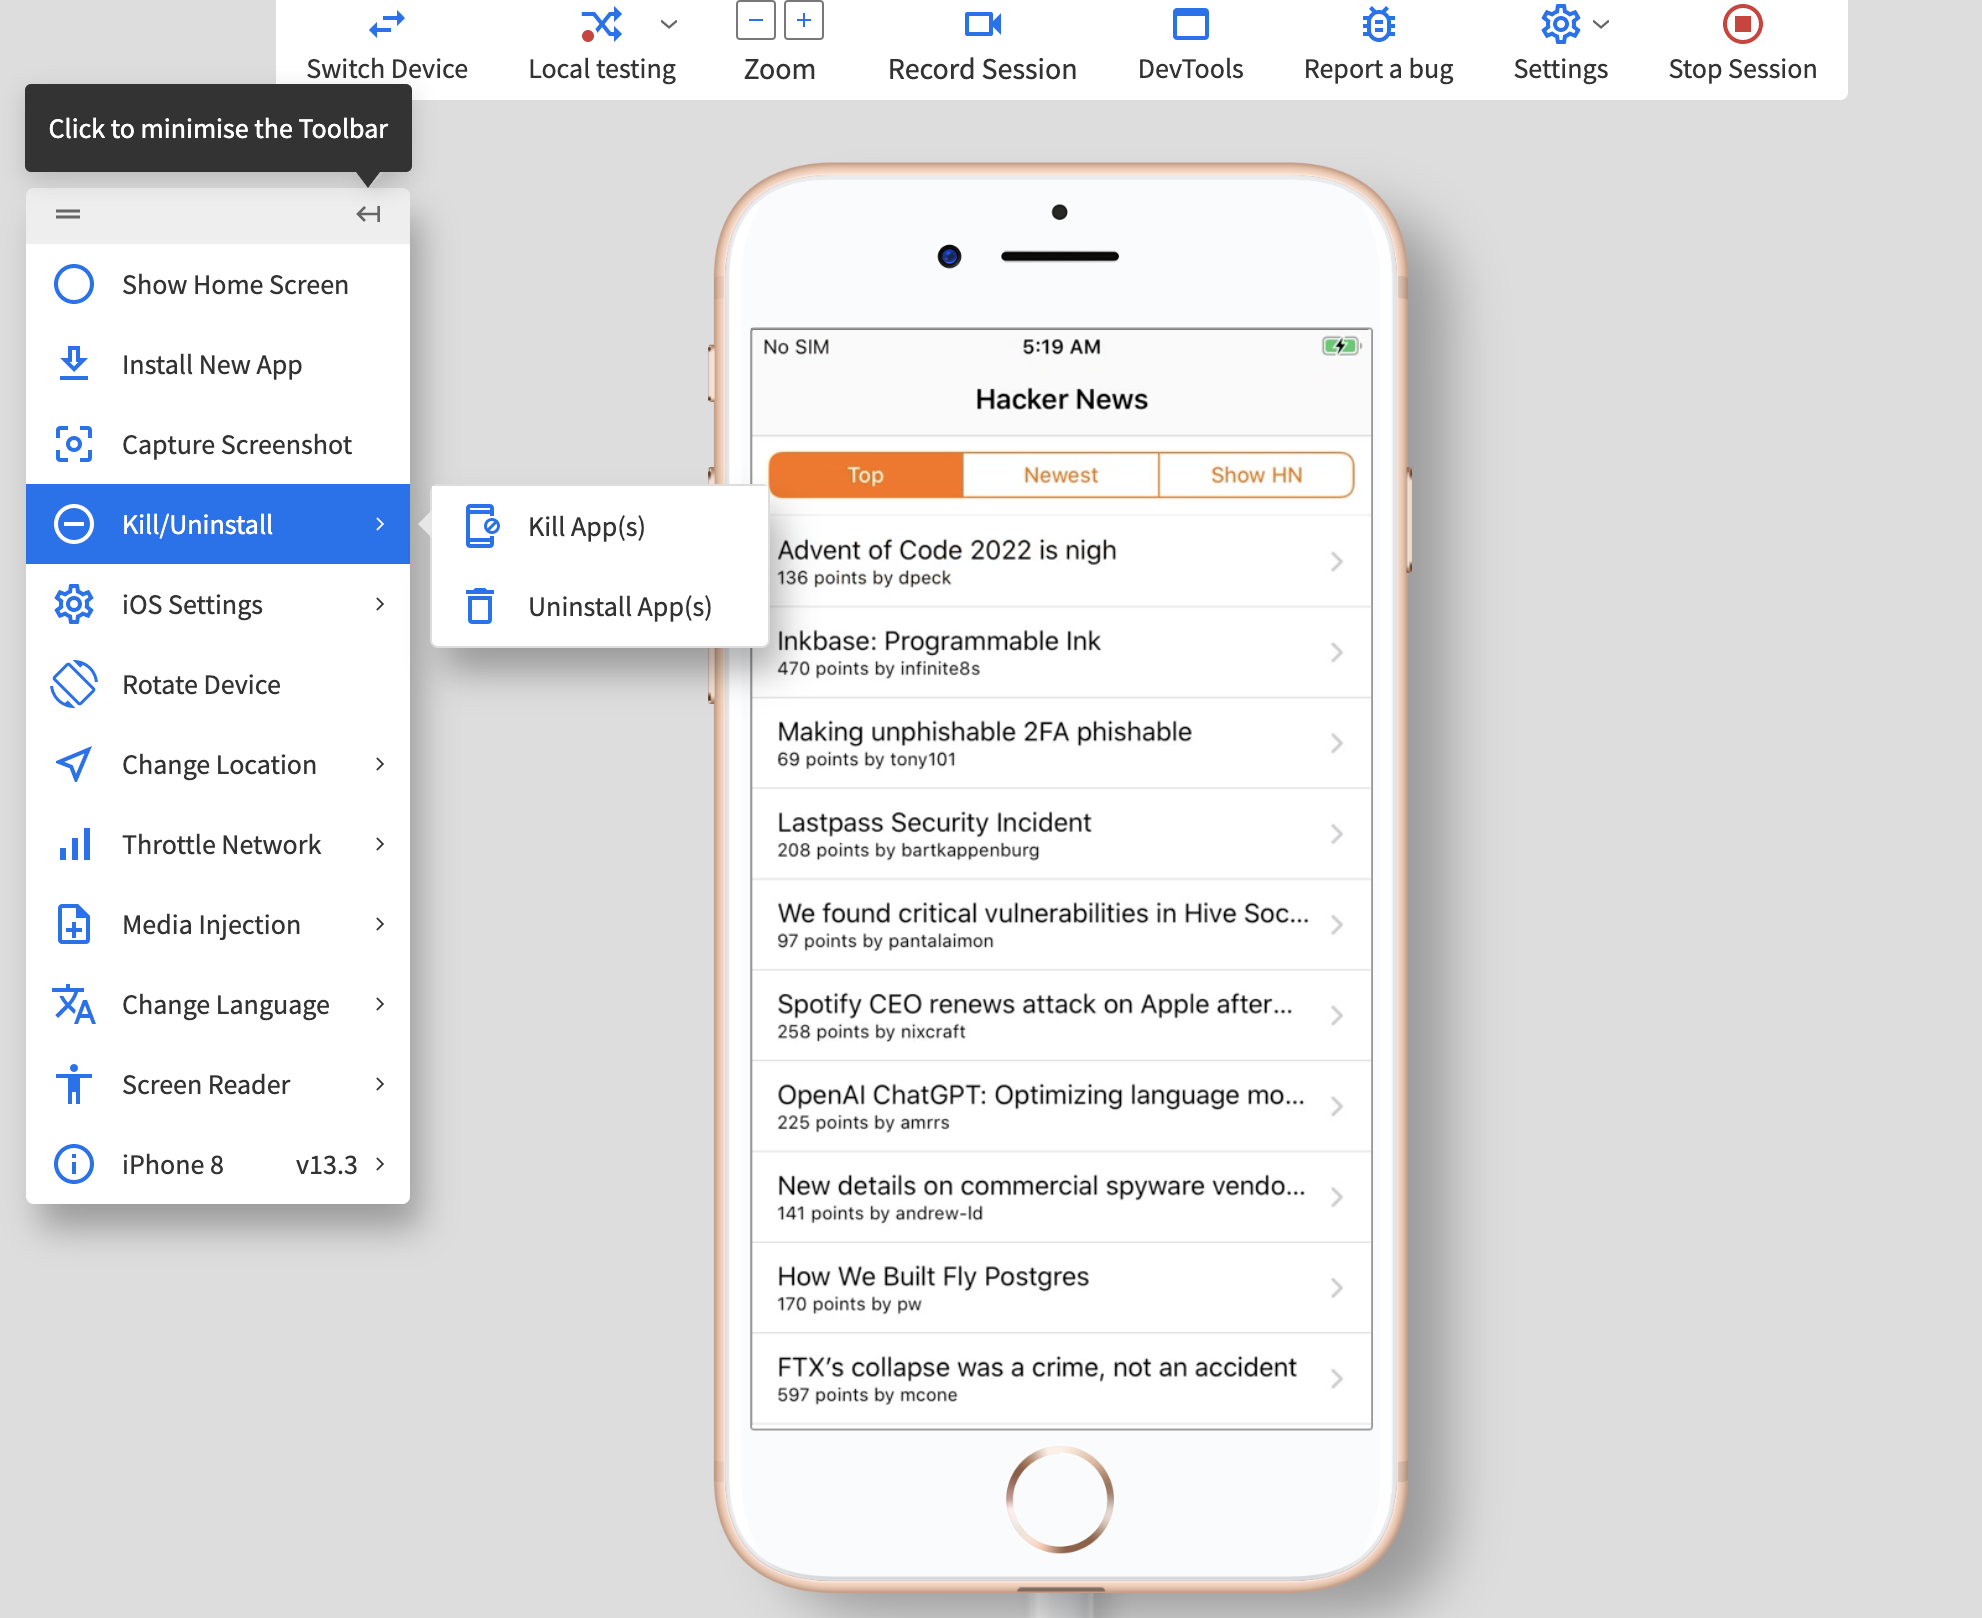Click the Report a bug icon
The image size is (1982, 1618).
pyautogui.click(x=1377, y=24)
